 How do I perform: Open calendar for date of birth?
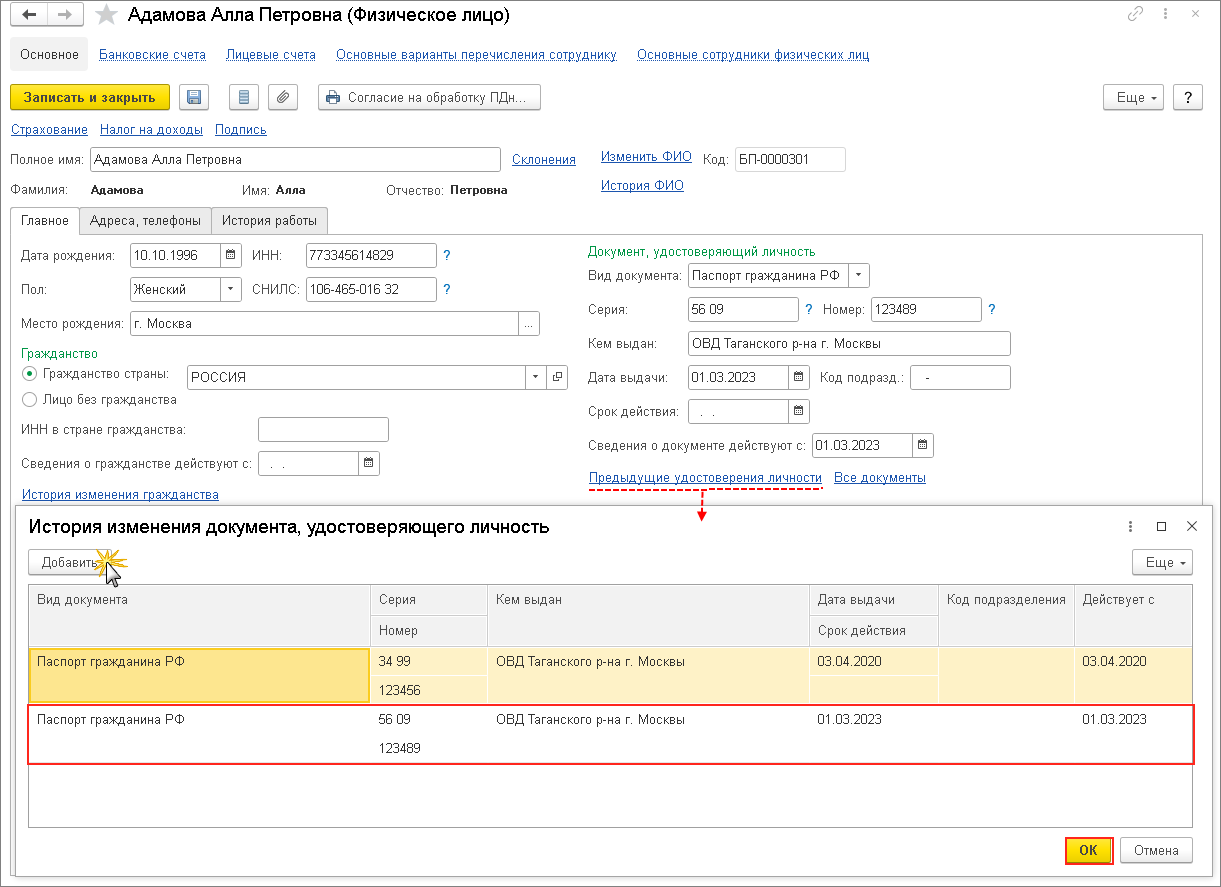[231, 255]
